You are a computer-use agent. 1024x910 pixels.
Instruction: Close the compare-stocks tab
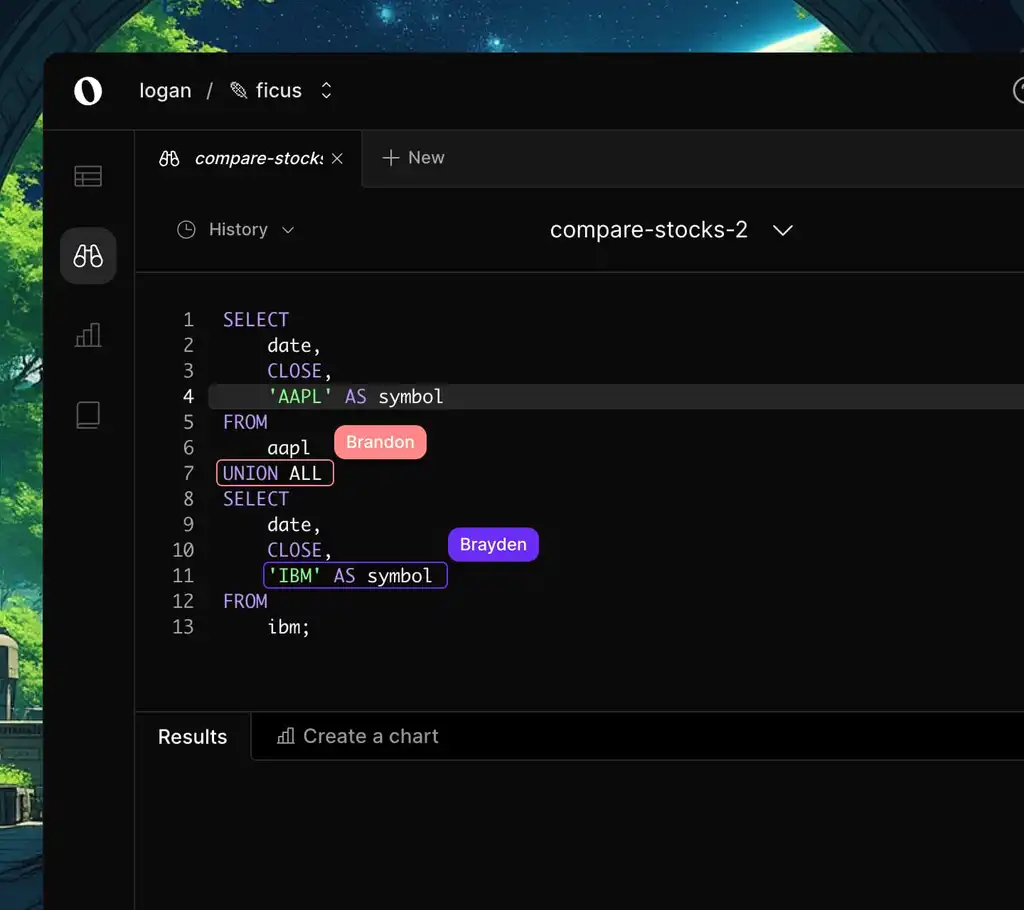(336, 158)
